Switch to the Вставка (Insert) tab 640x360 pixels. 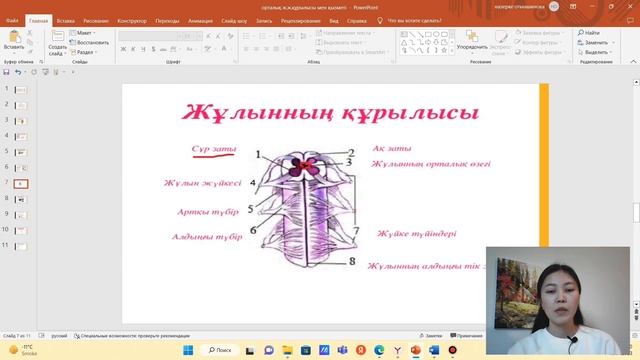pyautogui.click(x=65, y=20)
